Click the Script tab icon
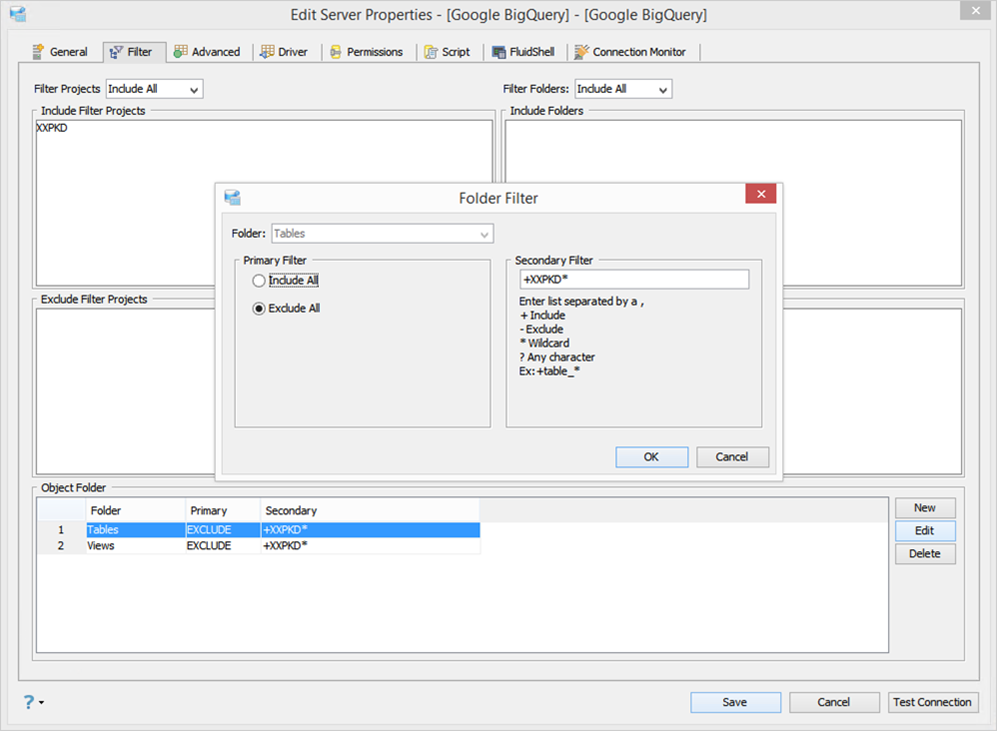 click(431, 52)
